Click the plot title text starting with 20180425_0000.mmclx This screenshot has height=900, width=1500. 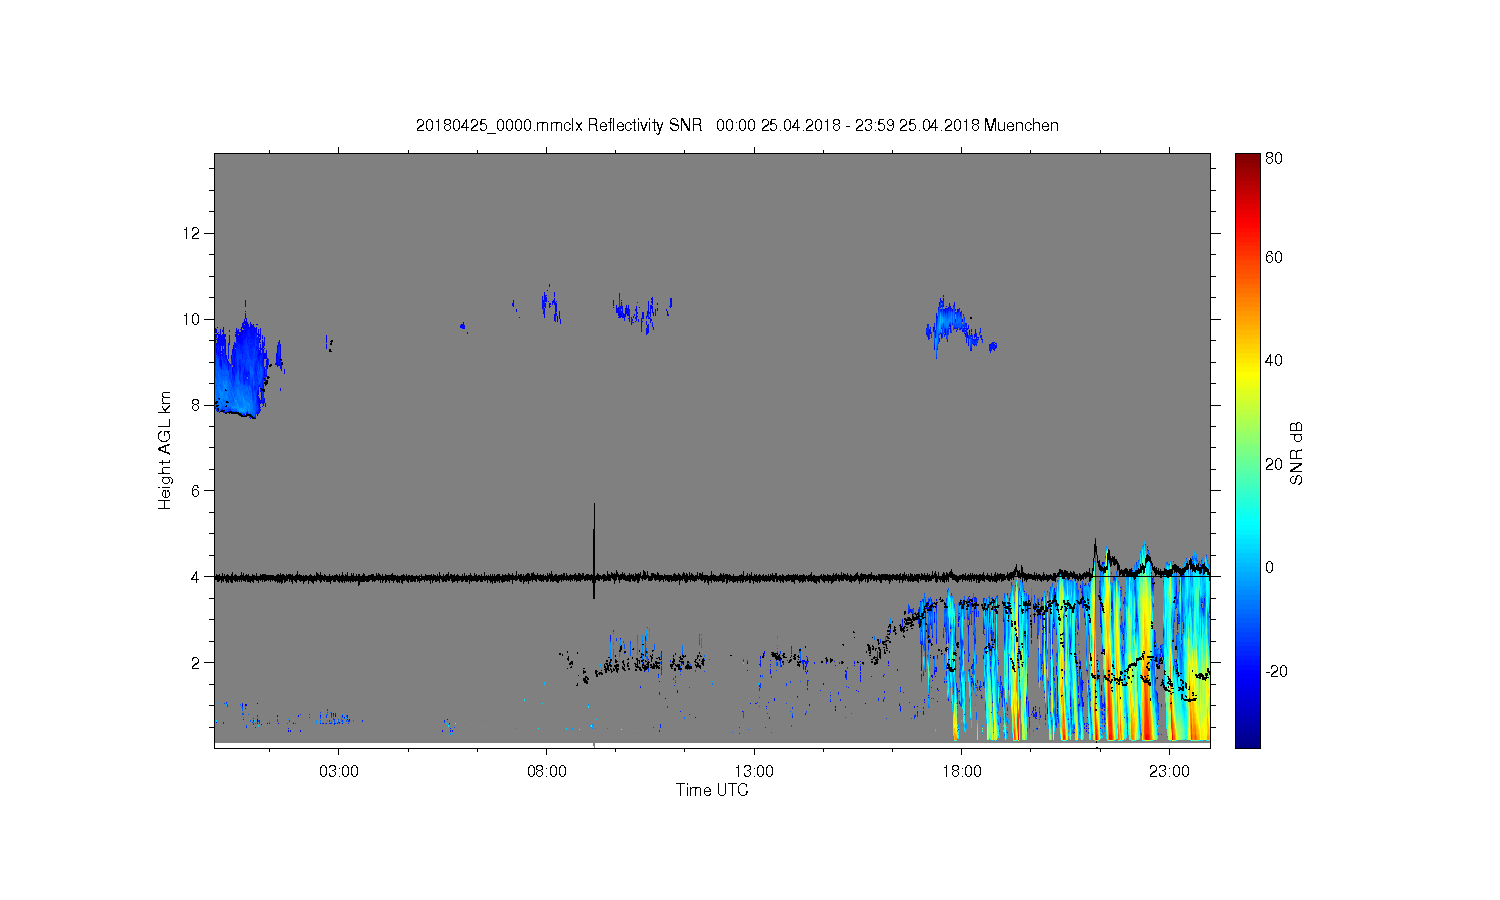[x=737, y=125]
